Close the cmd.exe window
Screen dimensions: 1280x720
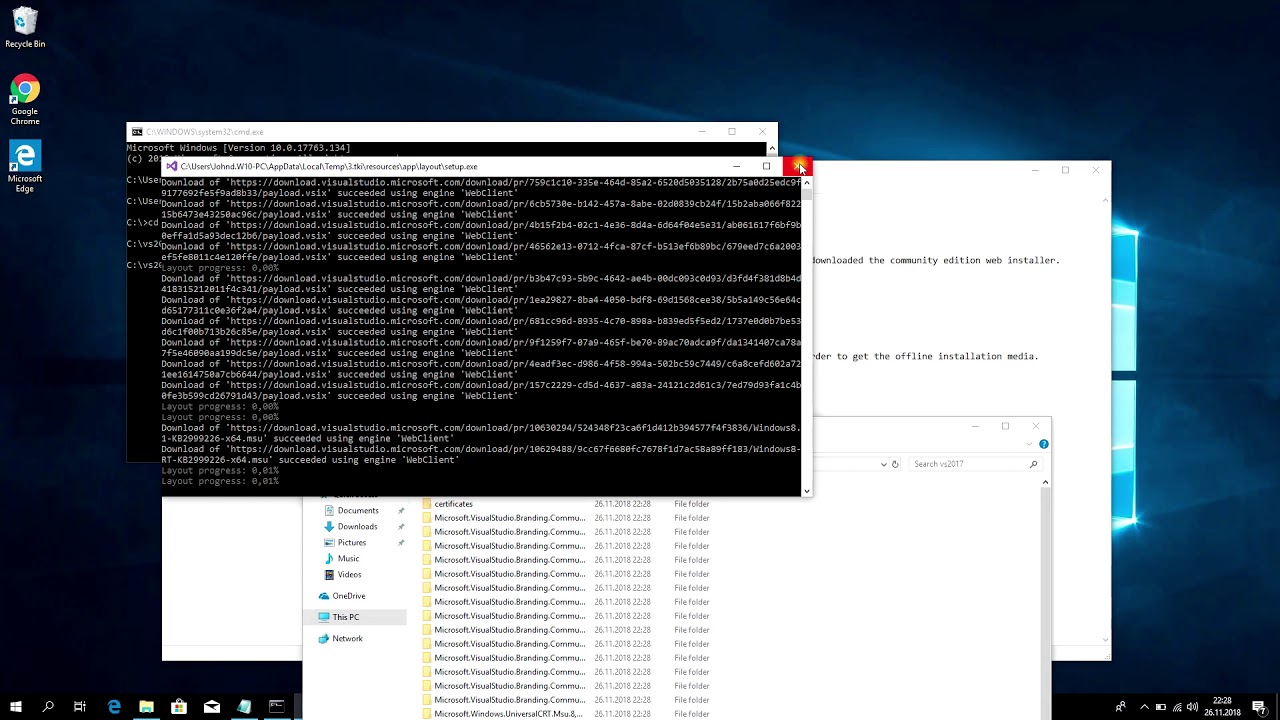[762, 132]
